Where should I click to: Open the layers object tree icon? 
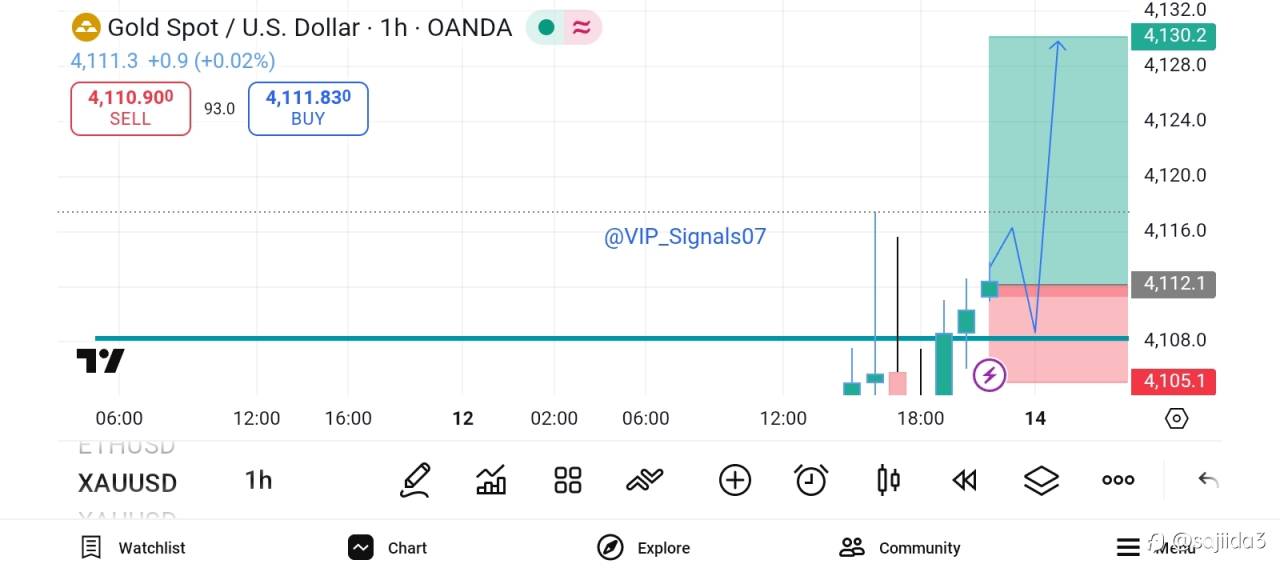tap(1041, 481)
